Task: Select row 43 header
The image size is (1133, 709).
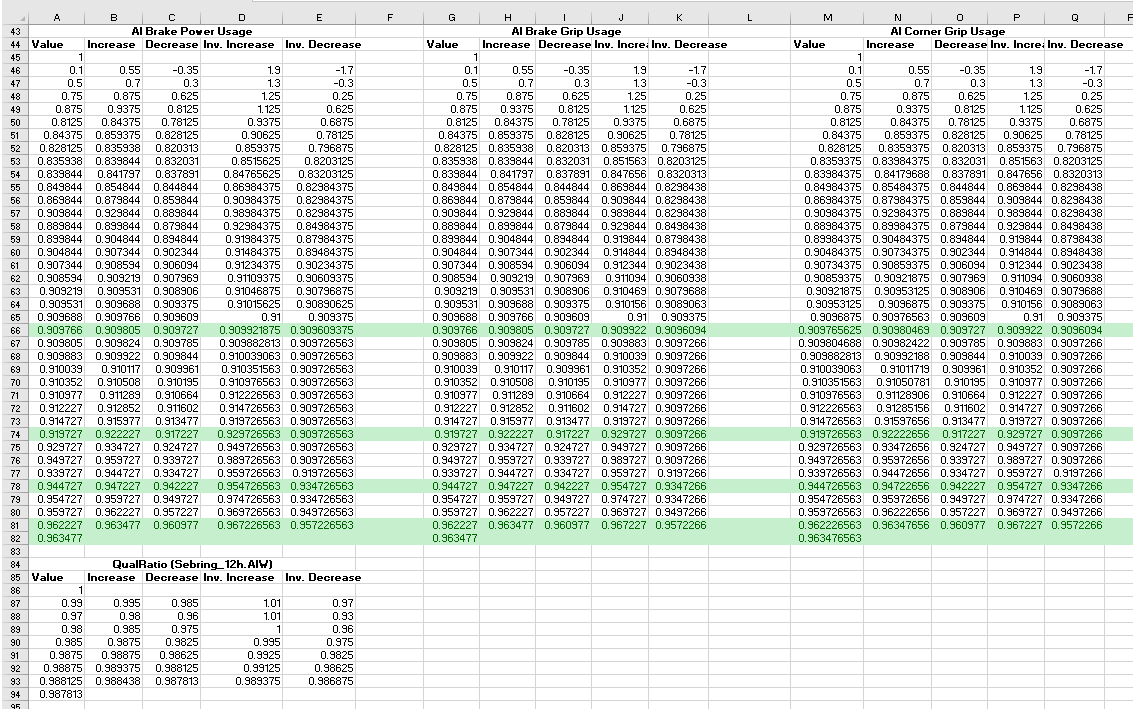Action: 14,31
